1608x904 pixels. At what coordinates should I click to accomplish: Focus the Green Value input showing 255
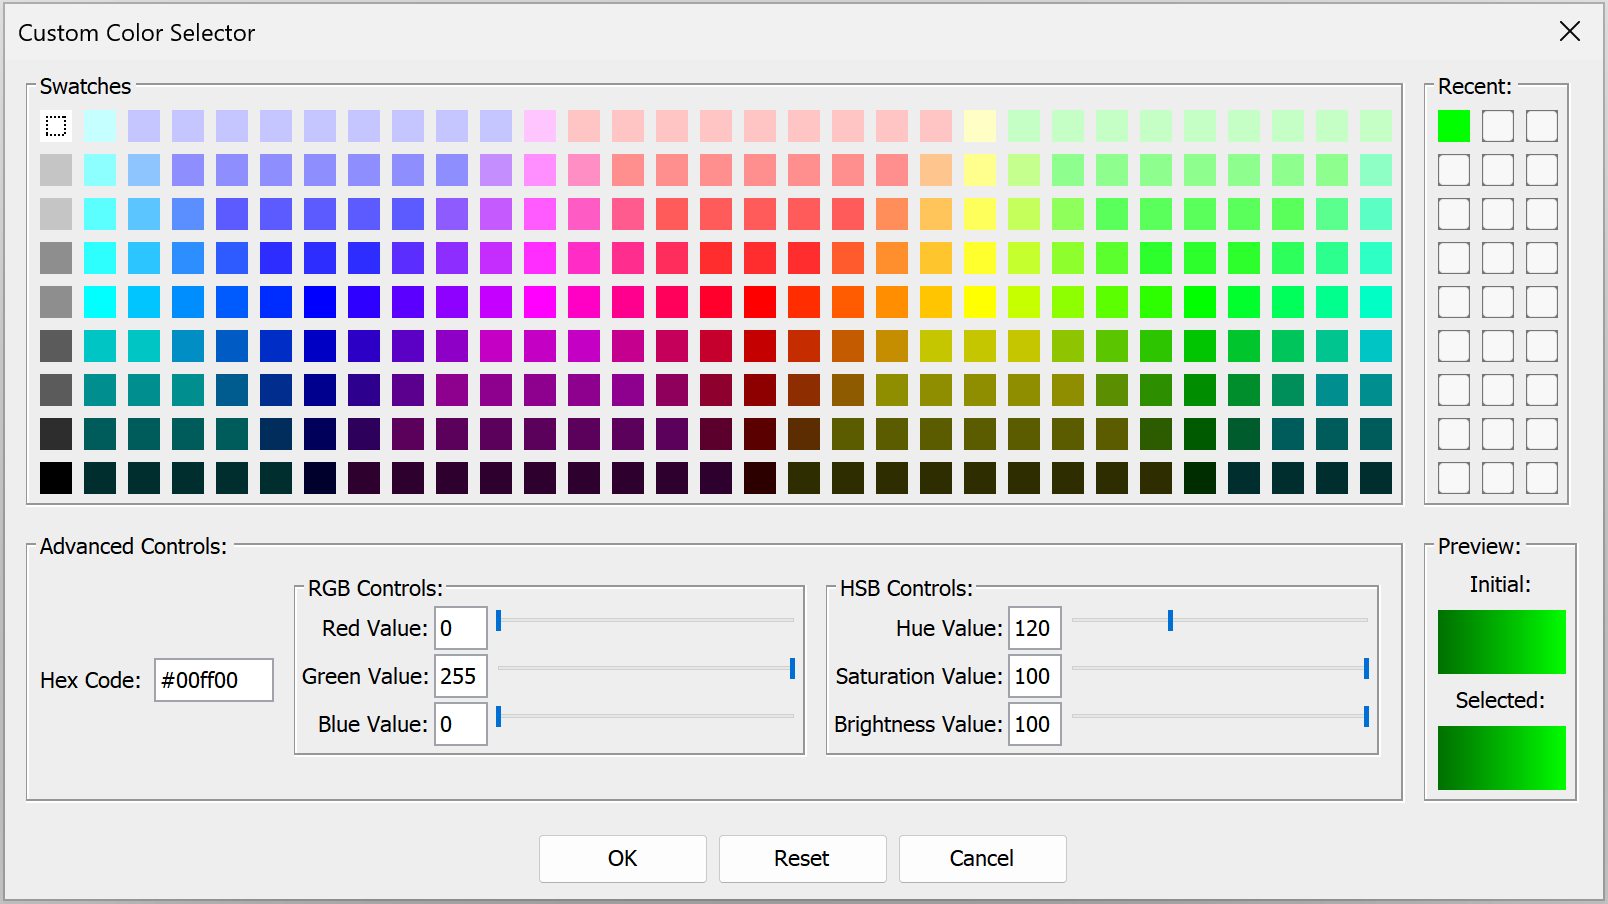tap(461, 676)
